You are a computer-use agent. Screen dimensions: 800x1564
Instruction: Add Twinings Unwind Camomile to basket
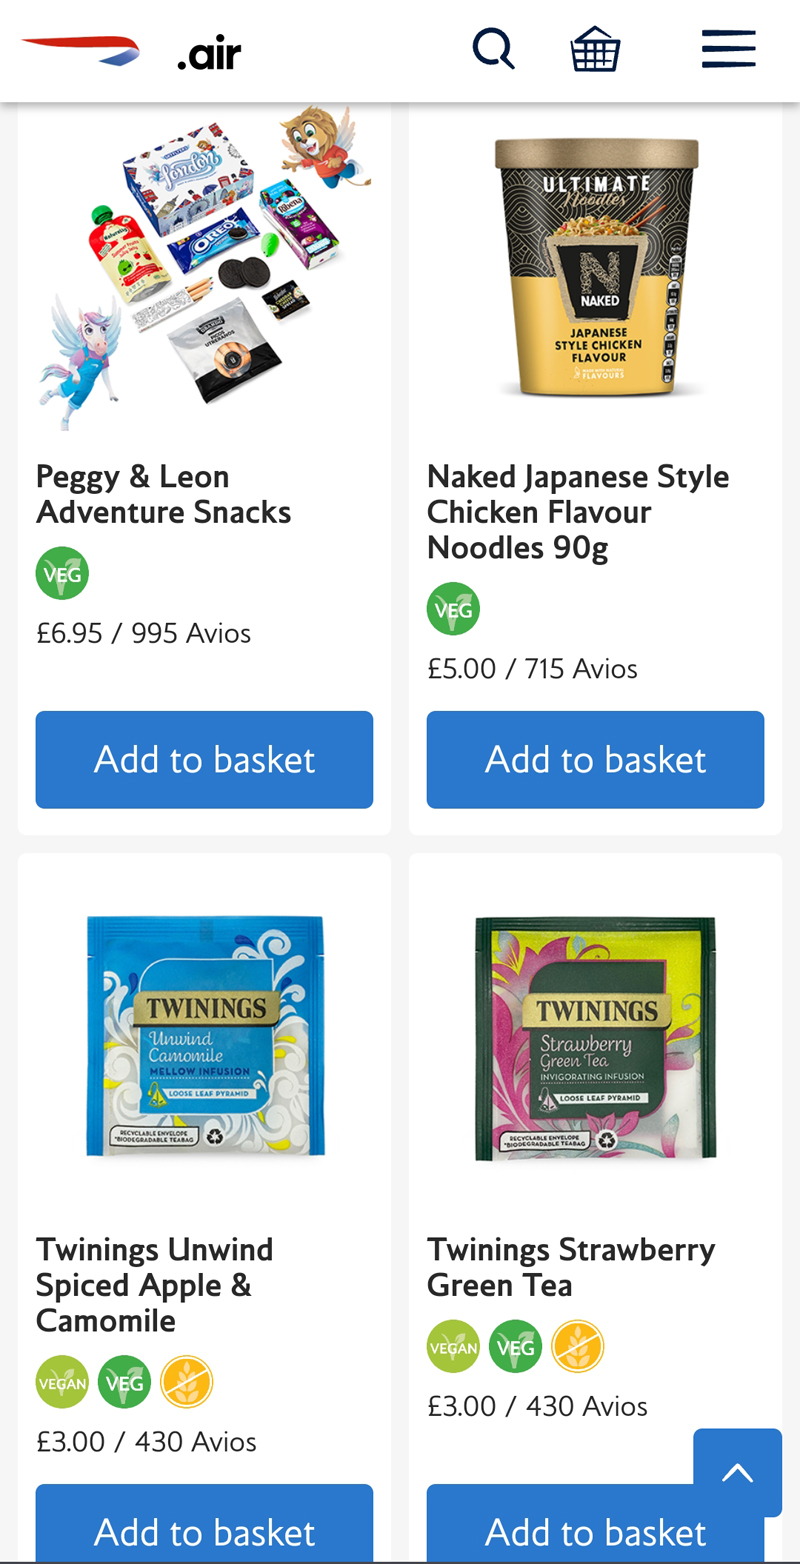(x=204, y=1530)
